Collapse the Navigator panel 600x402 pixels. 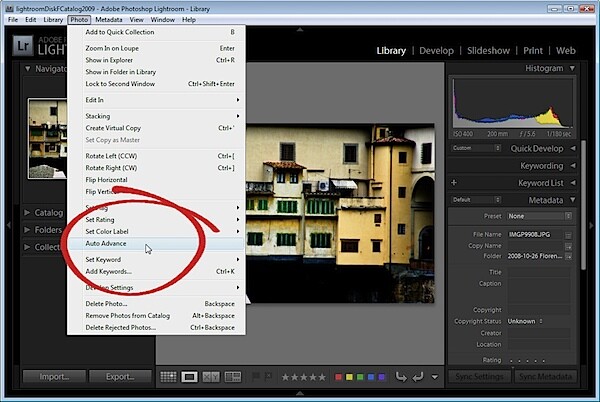pos(27,69)
